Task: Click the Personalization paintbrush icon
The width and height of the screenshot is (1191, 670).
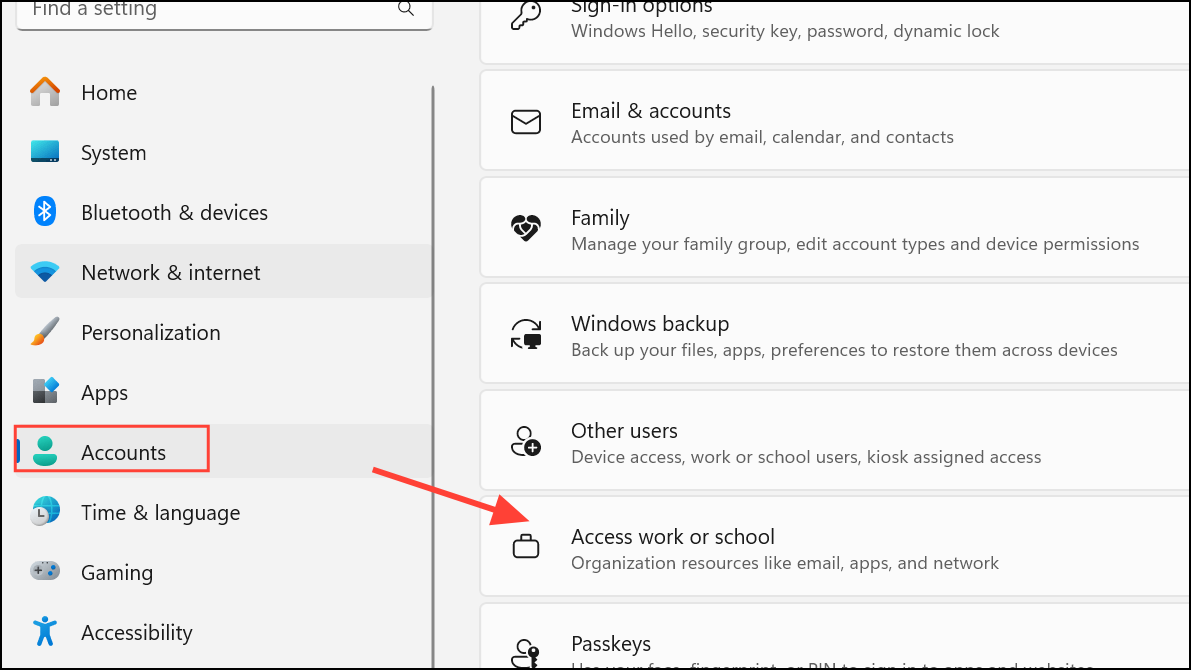Action: pos(45,331)
